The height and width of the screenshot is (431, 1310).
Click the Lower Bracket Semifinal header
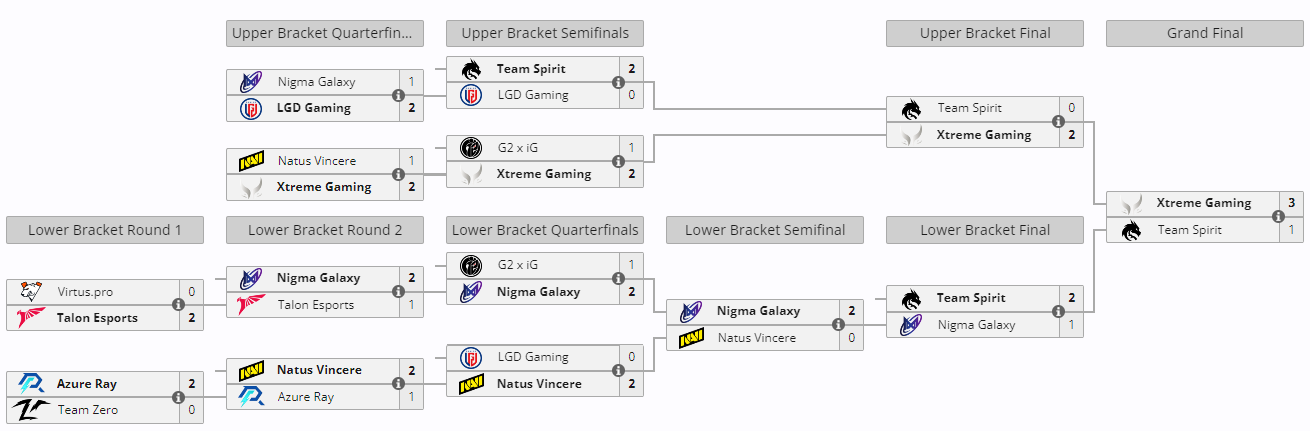click(x=765, y=230)
